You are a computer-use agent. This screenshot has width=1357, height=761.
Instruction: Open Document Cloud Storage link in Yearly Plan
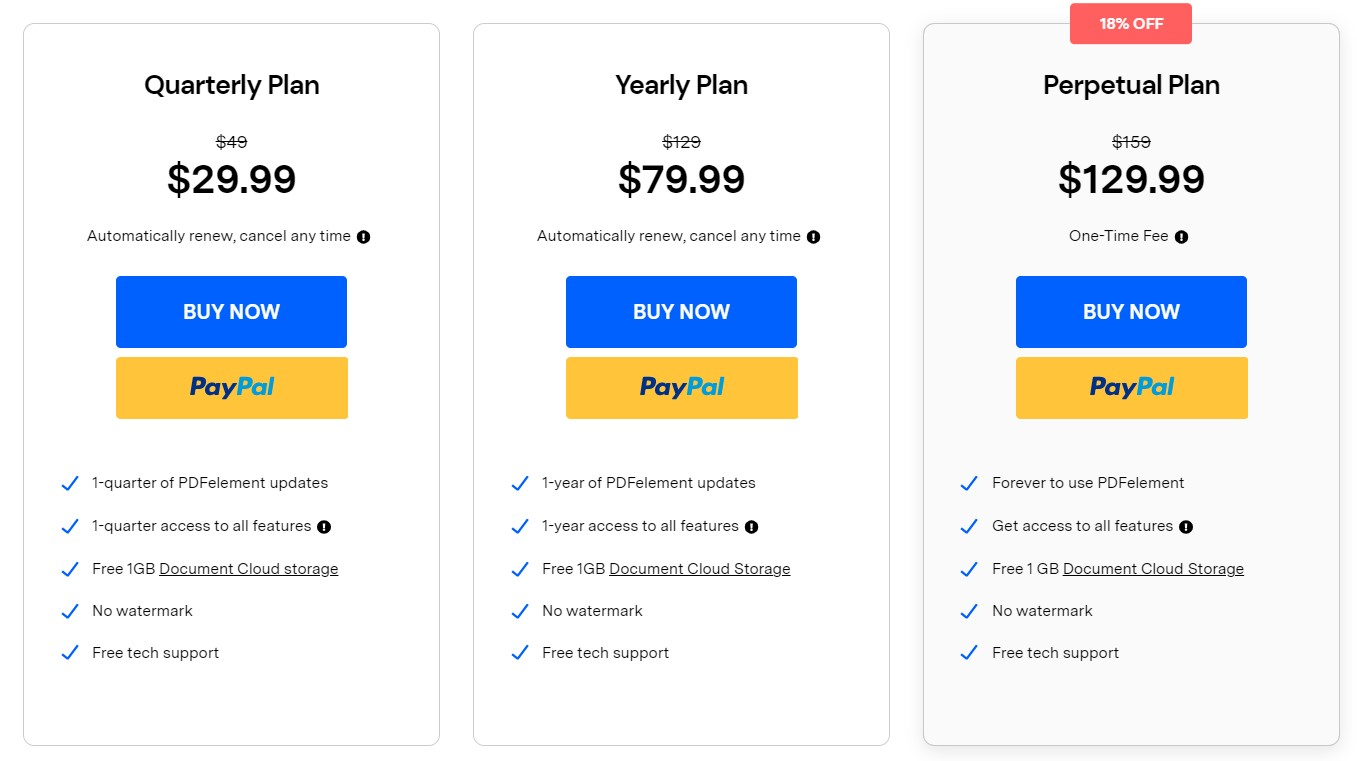[x=700, y=569]
